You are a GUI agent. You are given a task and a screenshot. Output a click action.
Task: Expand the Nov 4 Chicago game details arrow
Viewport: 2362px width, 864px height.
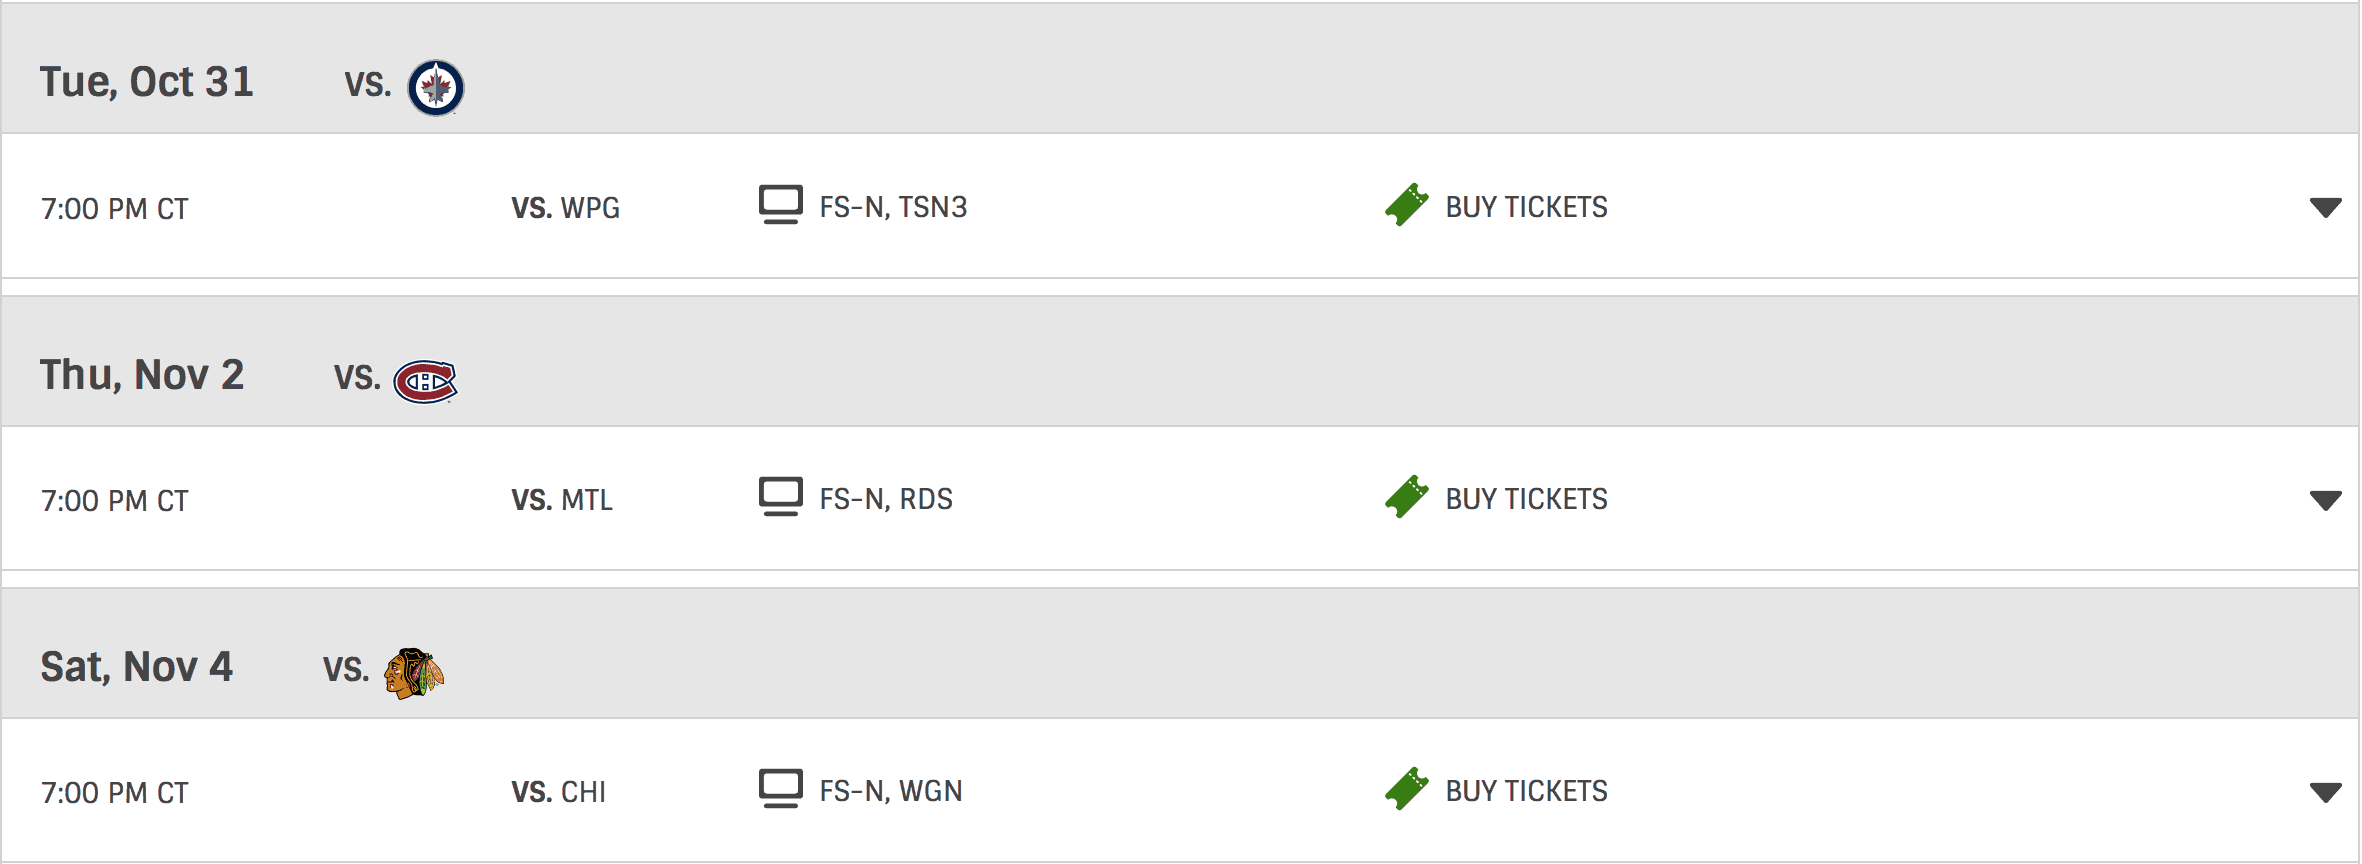click(2325, 792)
